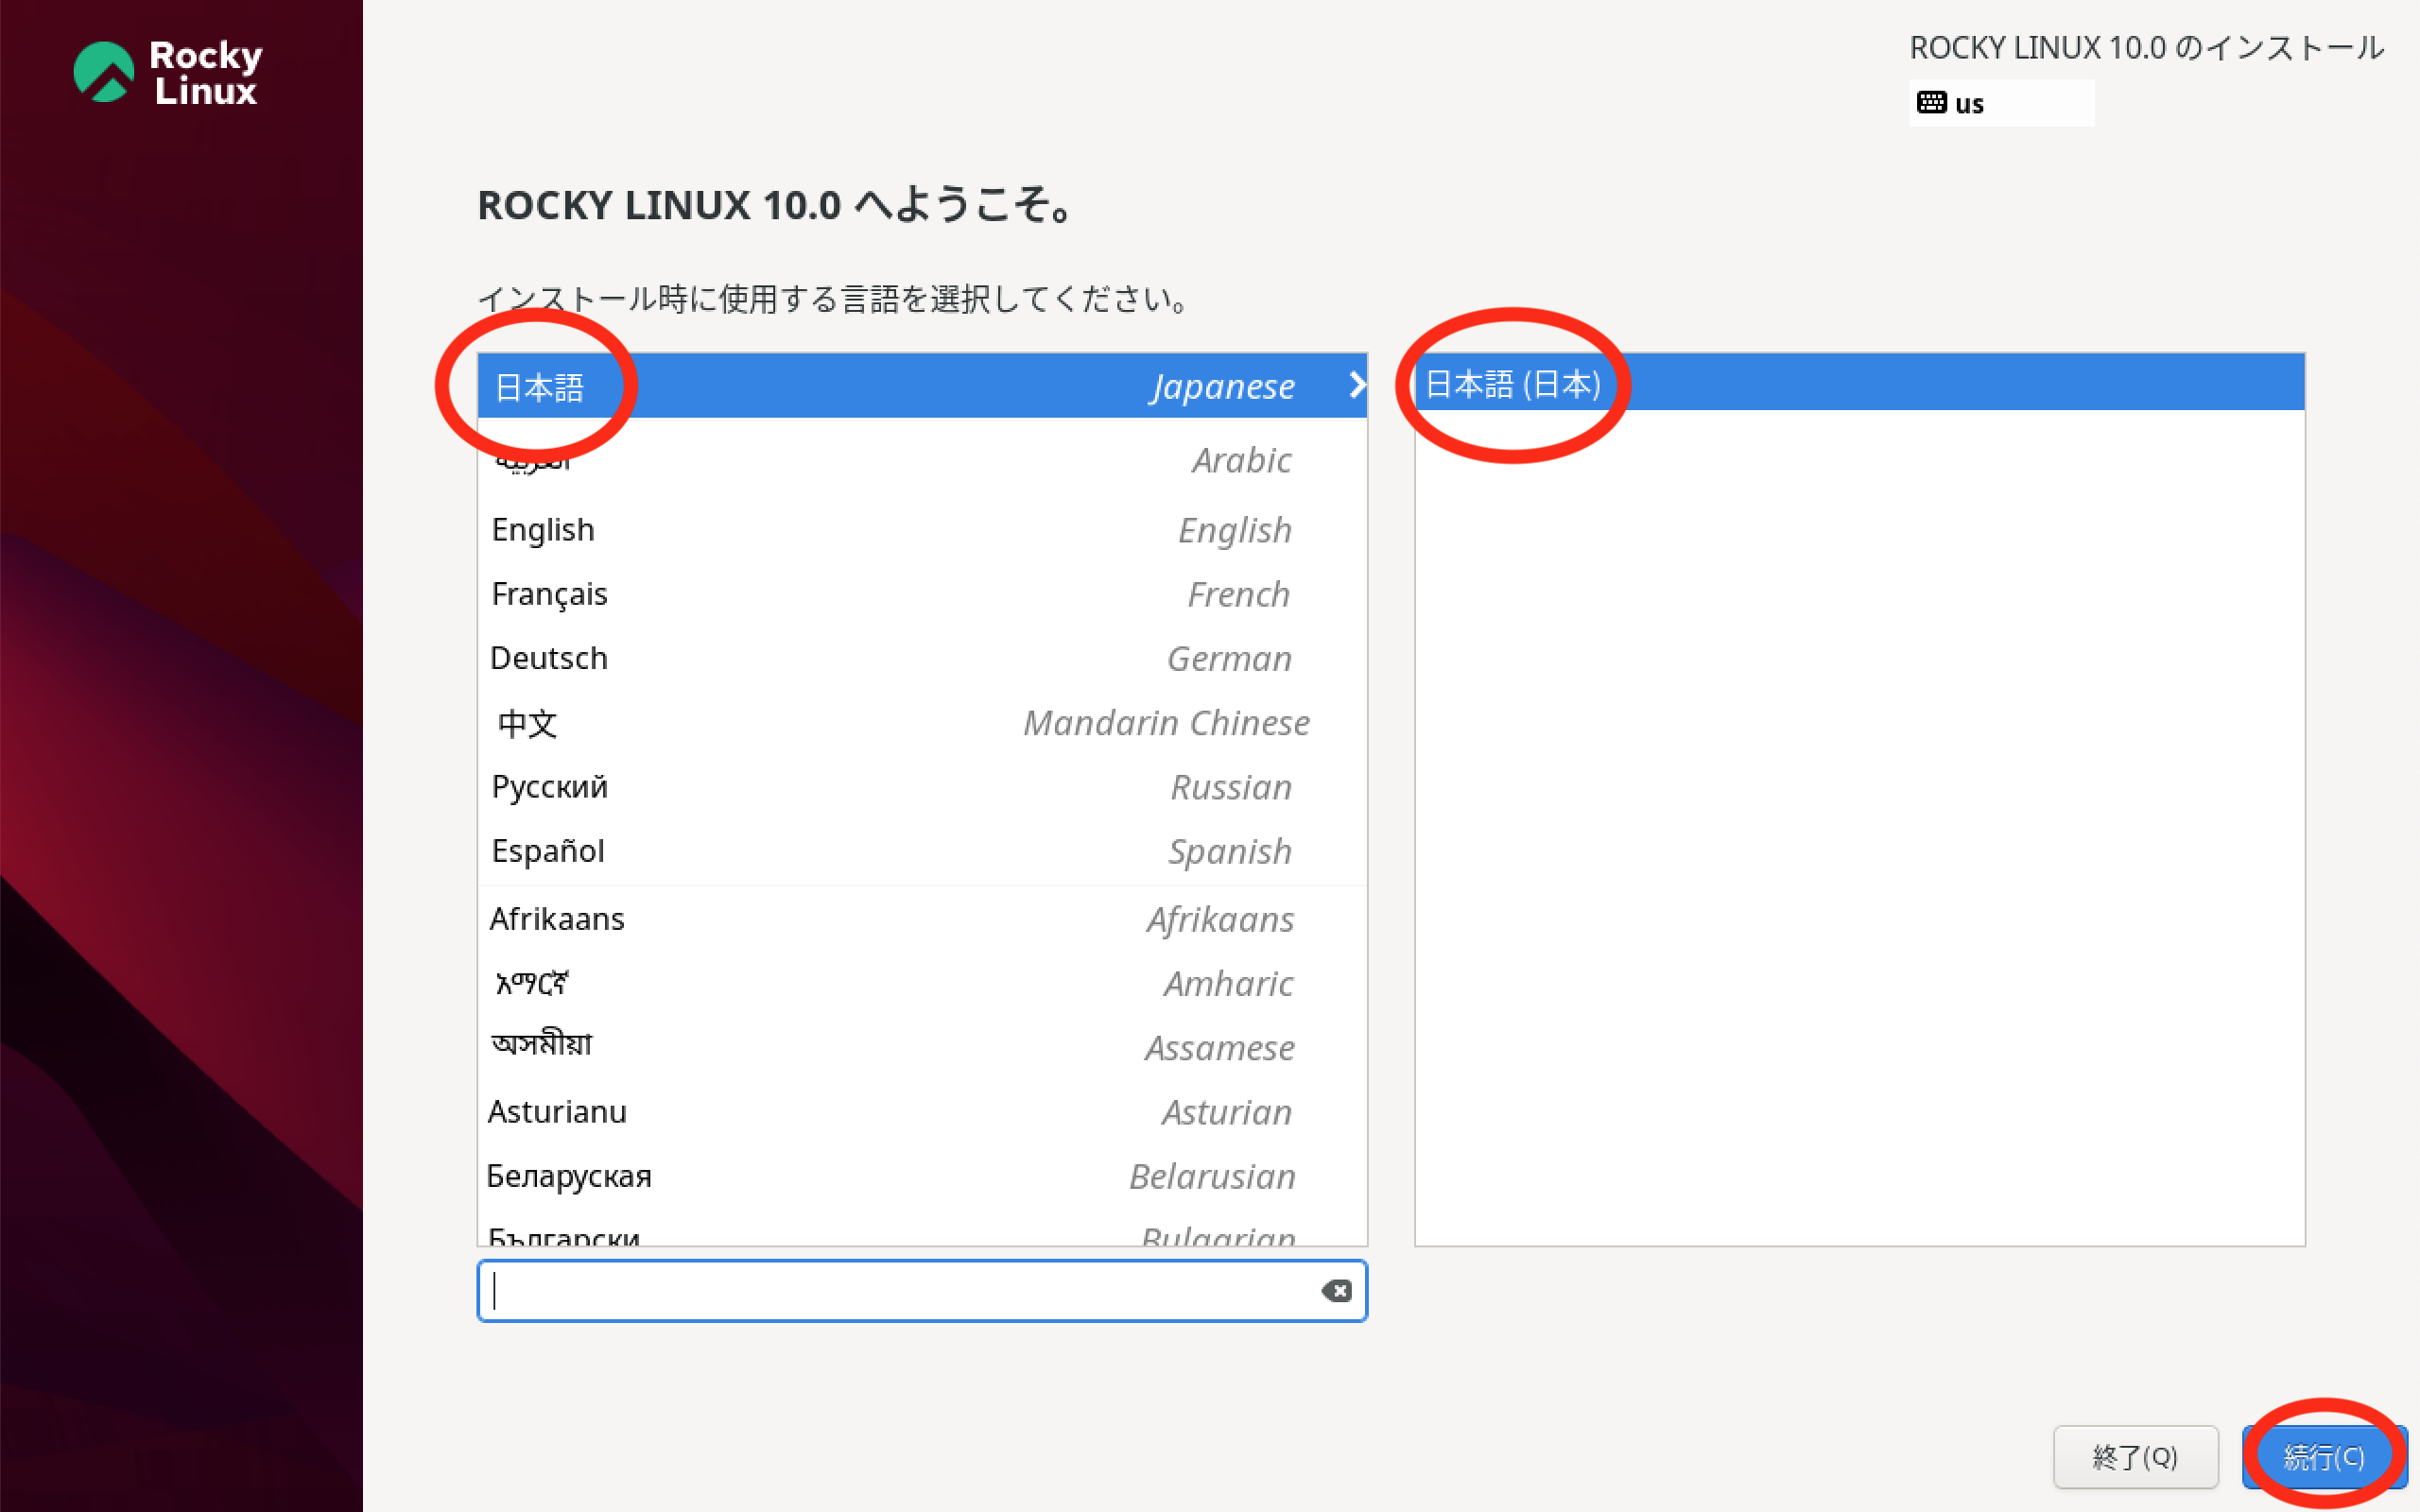Open the us keyboard layout indicator
2420x1512 pixels.
click(x=2001, y=103)
